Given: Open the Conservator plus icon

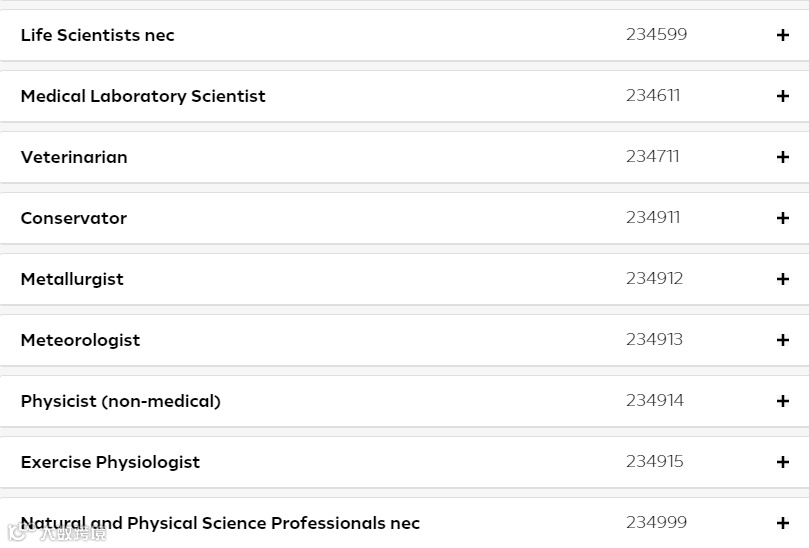Looking at the screenshot, I should click(x=783, y=218).
